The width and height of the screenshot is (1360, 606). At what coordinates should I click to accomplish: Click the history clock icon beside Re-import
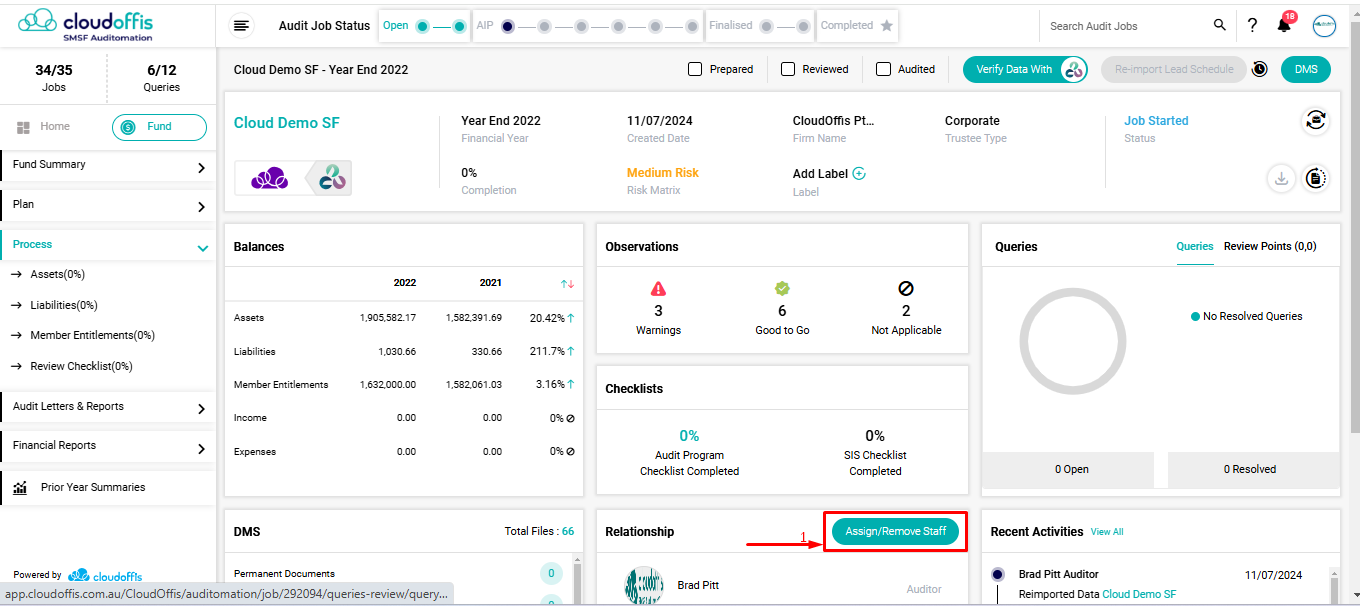1260,69
